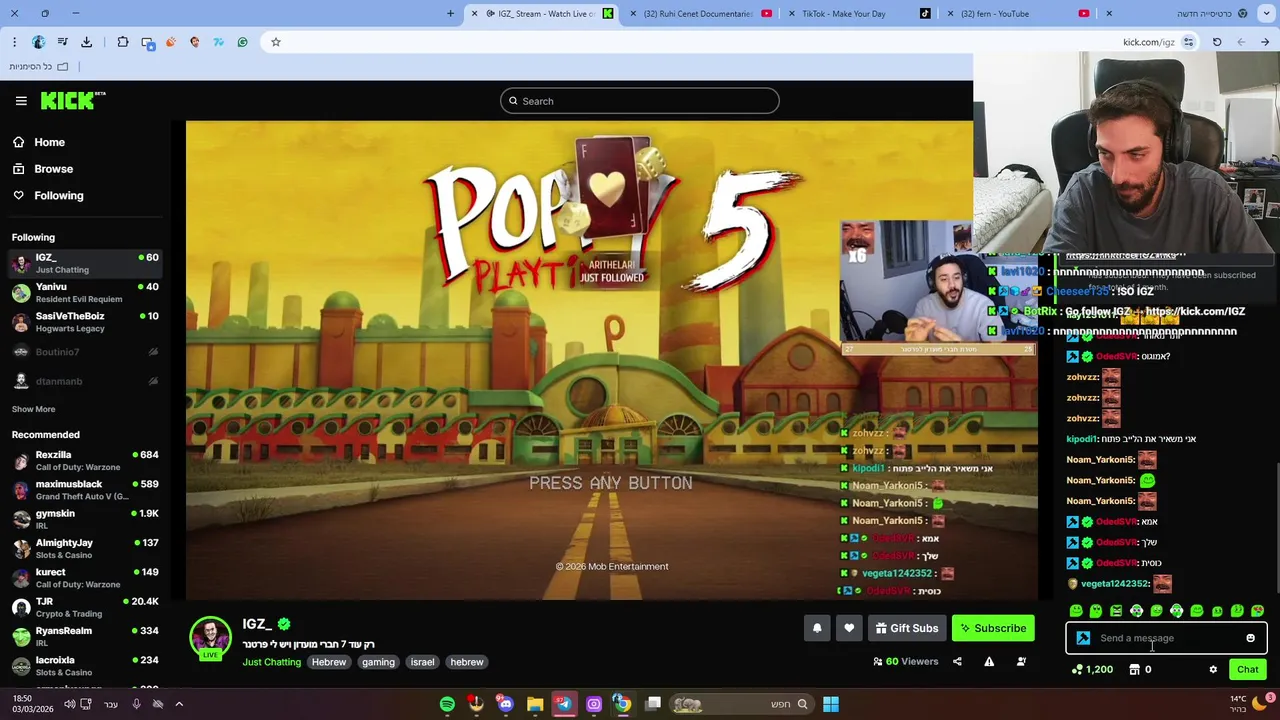The height and width of the screenshot is (720, 1280).
Task: Click the Gift Subs button
Action: (907, 628)
